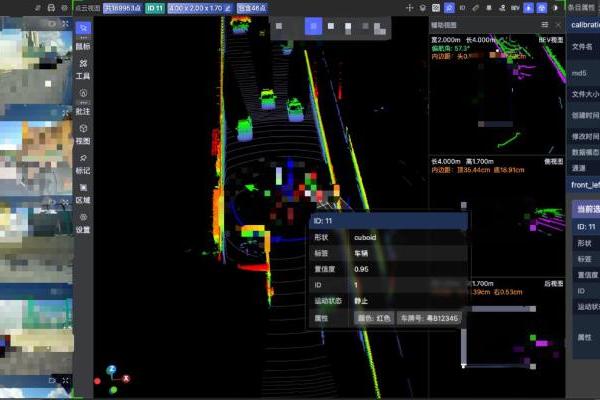The image size is (600, 400).
Task: Select the 区域 region tool
Action: 83,193
